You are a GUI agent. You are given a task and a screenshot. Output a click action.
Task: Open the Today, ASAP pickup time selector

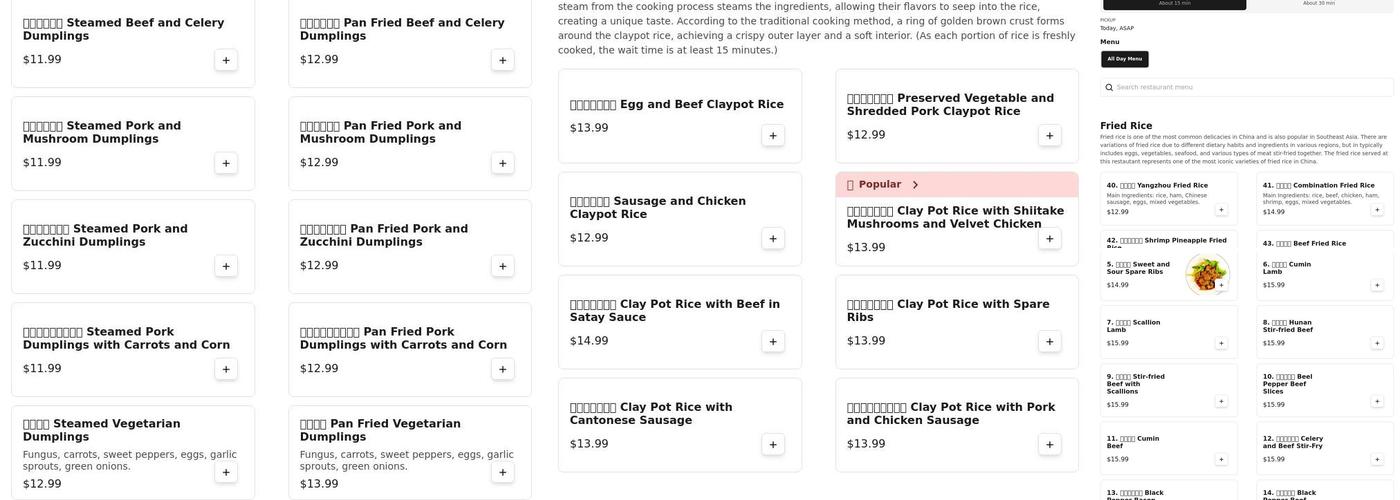point(1117,28)
